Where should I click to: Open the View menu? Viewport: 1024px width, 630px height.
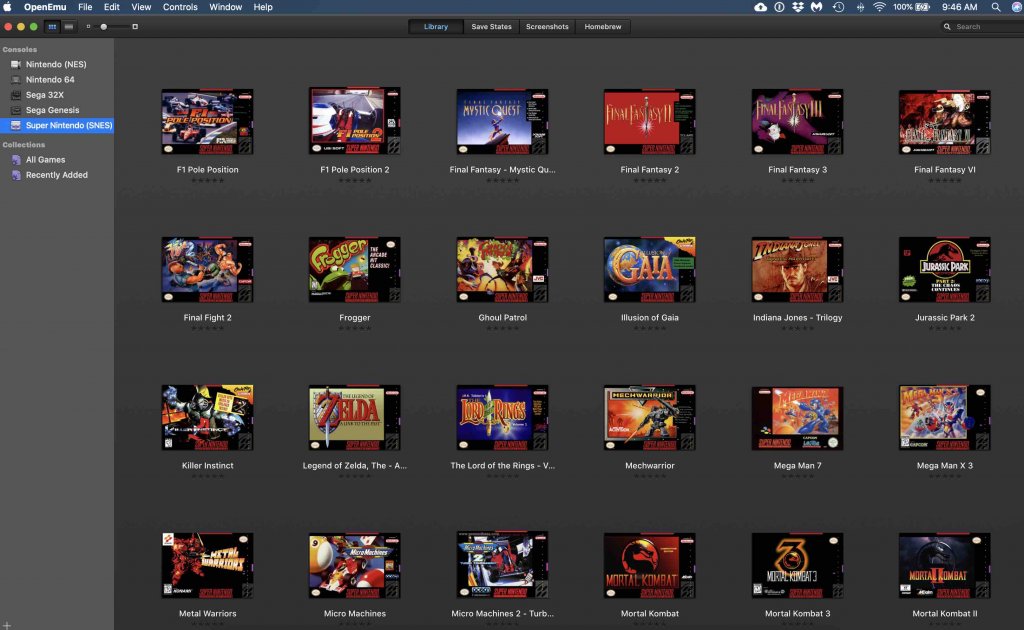(x=141, y=7)
